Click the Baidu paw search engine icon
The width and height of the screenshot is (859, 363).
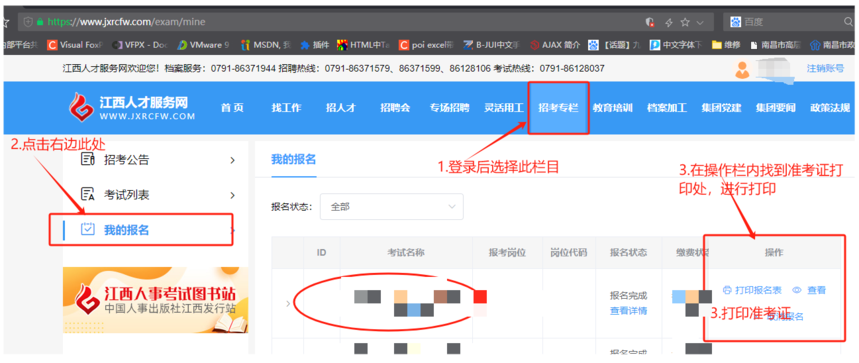(735, 22)
